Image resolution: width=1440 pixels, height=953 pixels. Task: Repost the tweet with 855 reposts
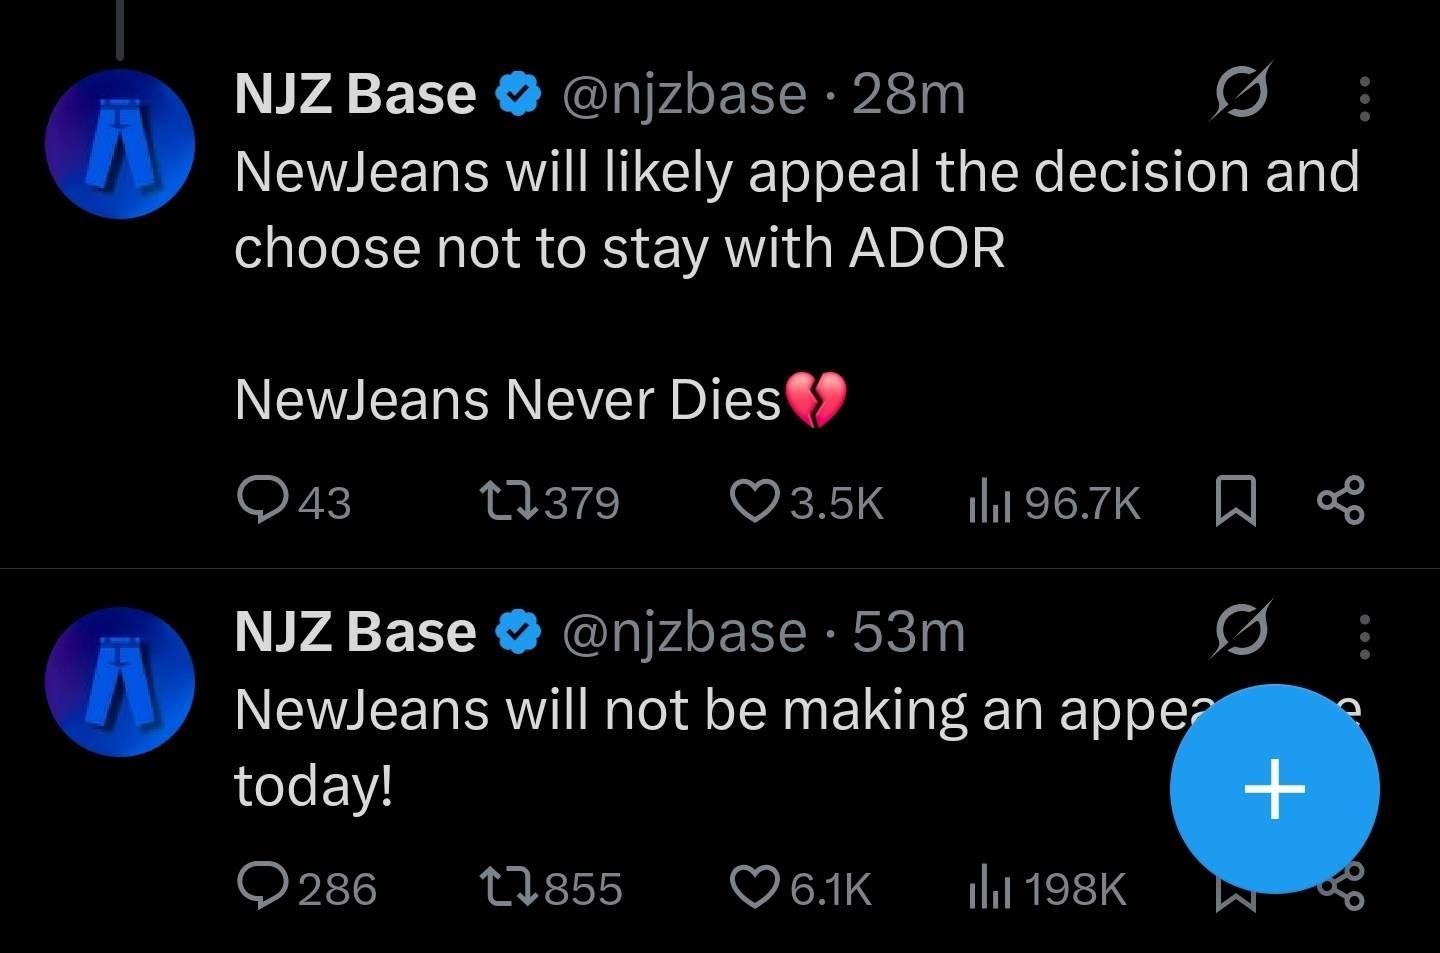pyautogui.click(x=509, y=887)
